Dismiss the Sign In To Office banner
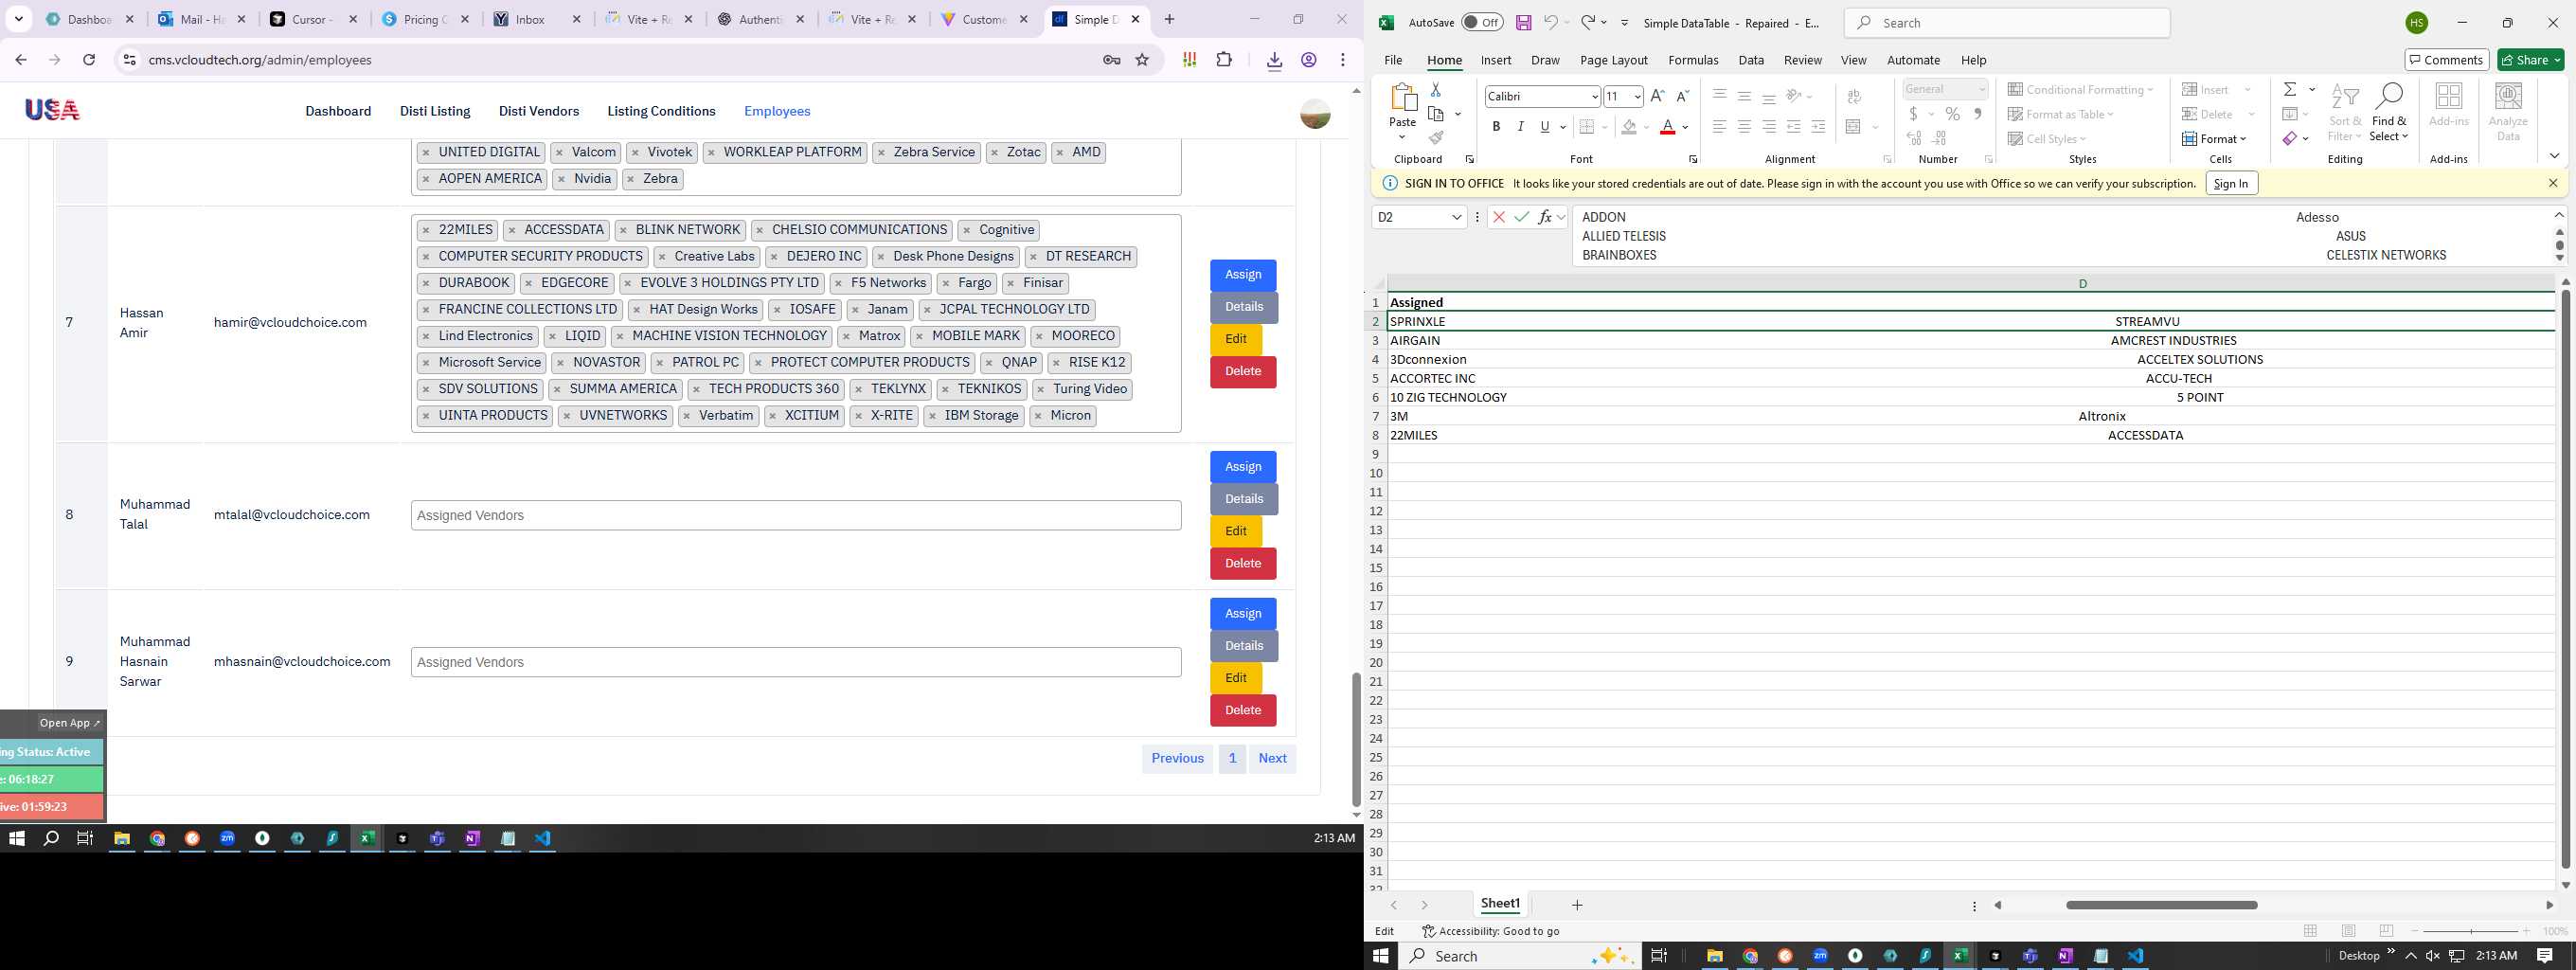2576x970 pixels. coord(2553,183)
